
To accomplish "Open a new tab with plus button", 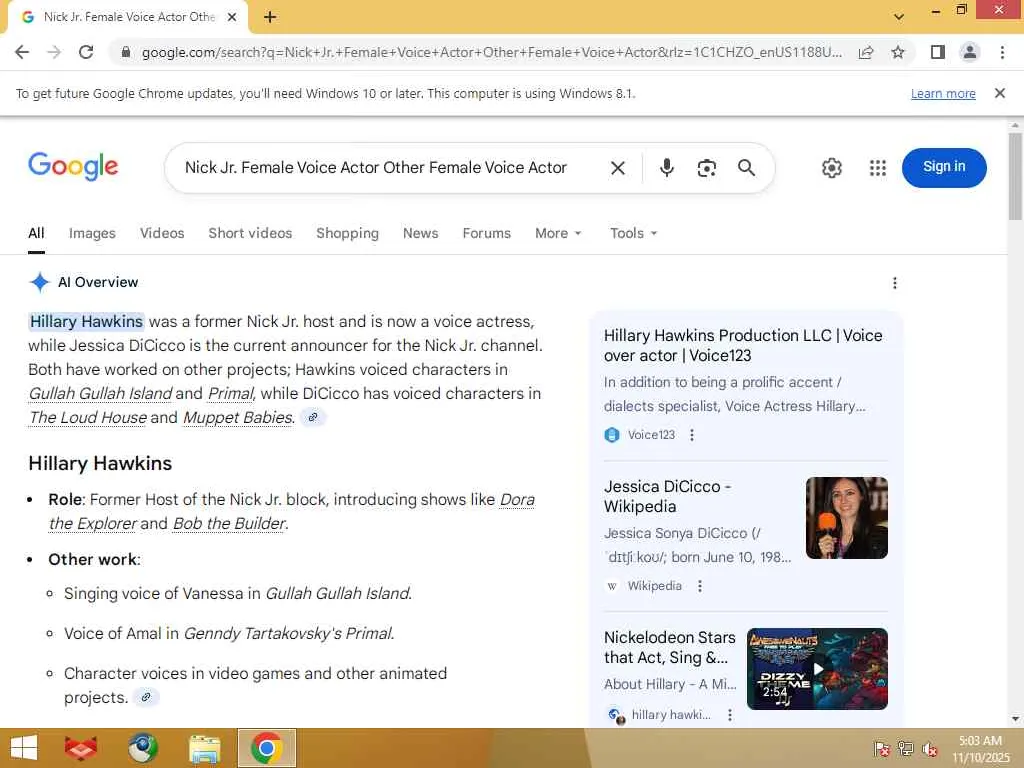I will pos(270,17).
